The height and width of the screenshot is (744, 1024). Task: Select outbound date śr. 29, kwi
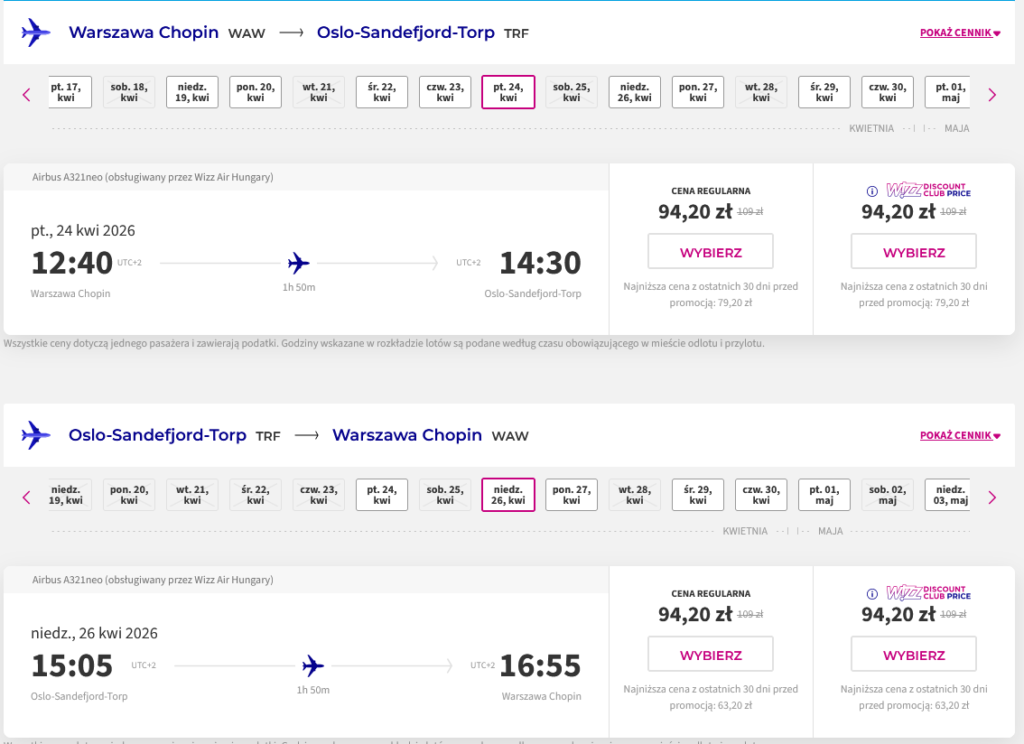pos(824,92)
